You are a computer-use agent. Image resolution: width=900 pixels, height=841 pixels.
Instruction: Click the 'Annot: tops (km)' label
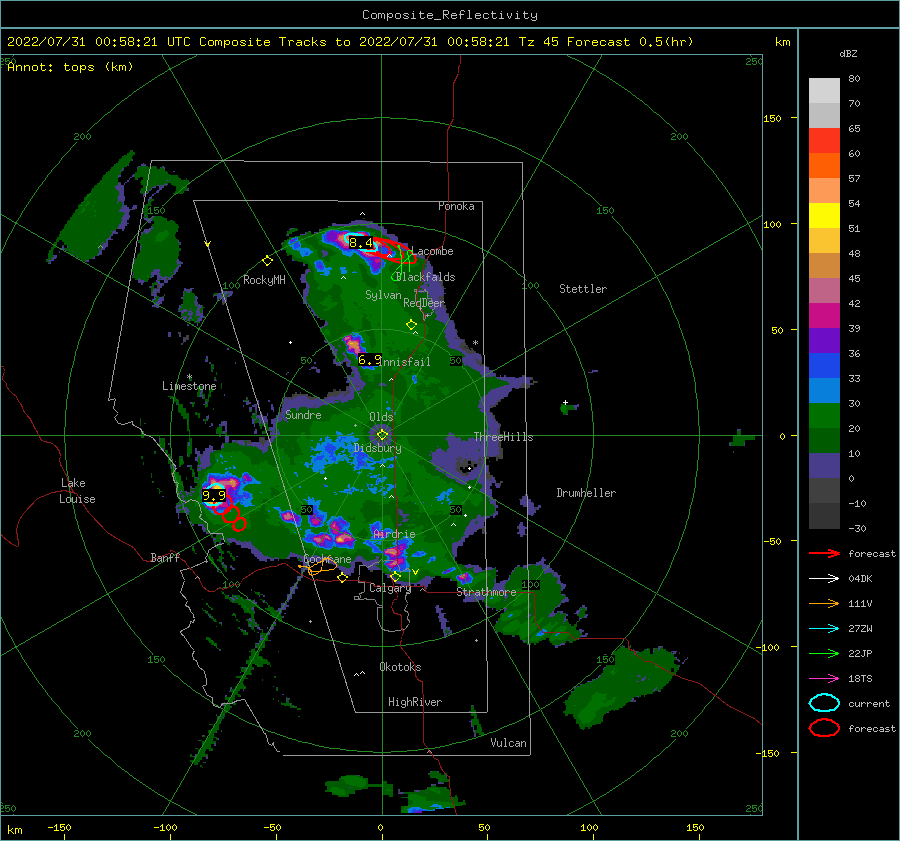tap(70, 67)
